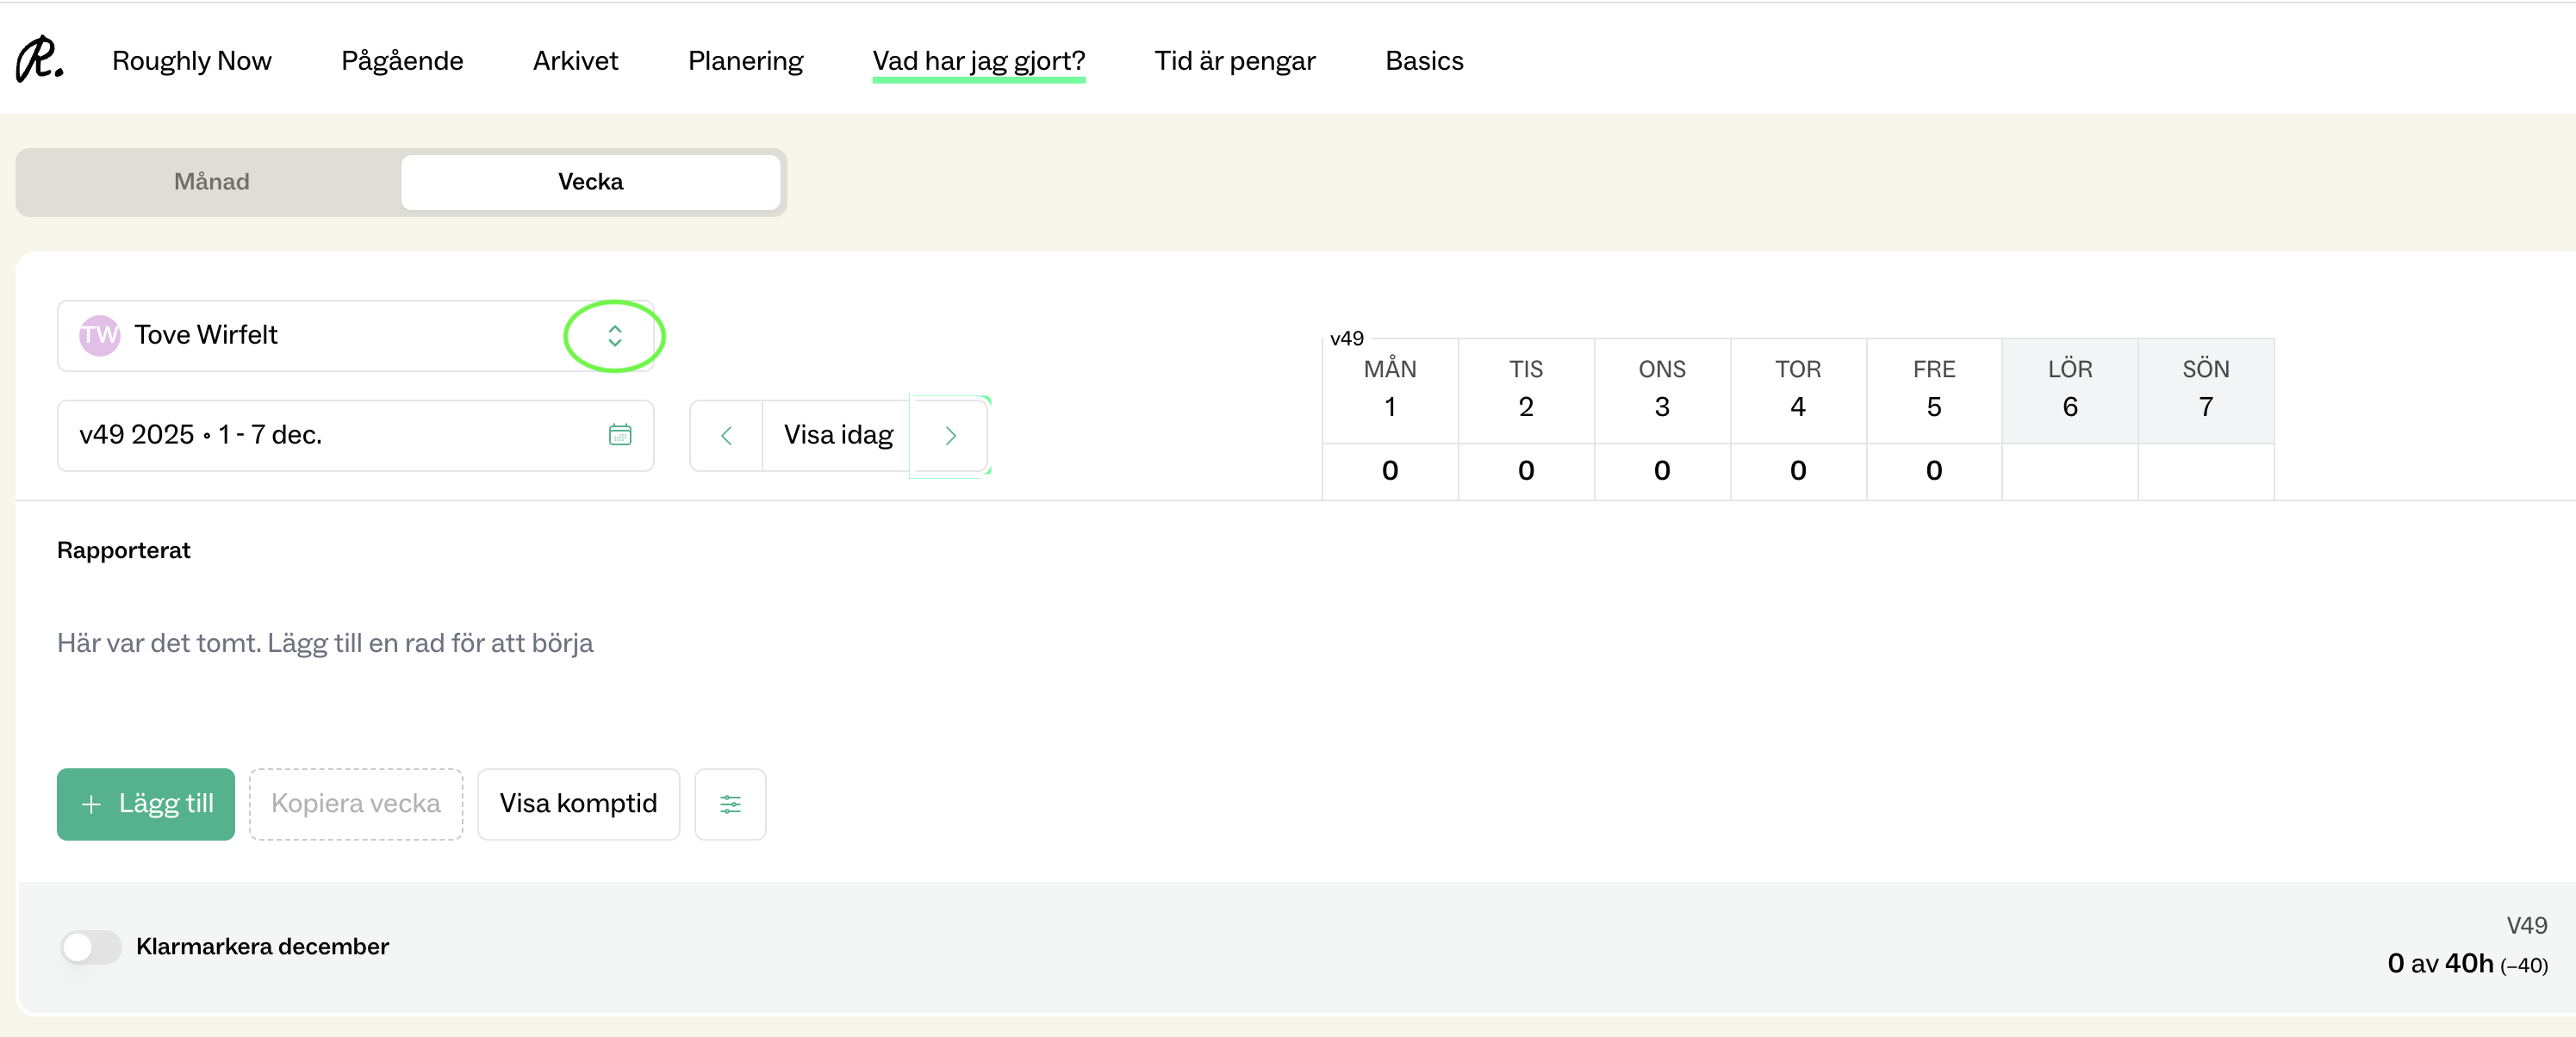Image resolution: width=2576 pixels, height=1037 pixels.
Task: Click the Roughly logo icon
Action: 40,59
